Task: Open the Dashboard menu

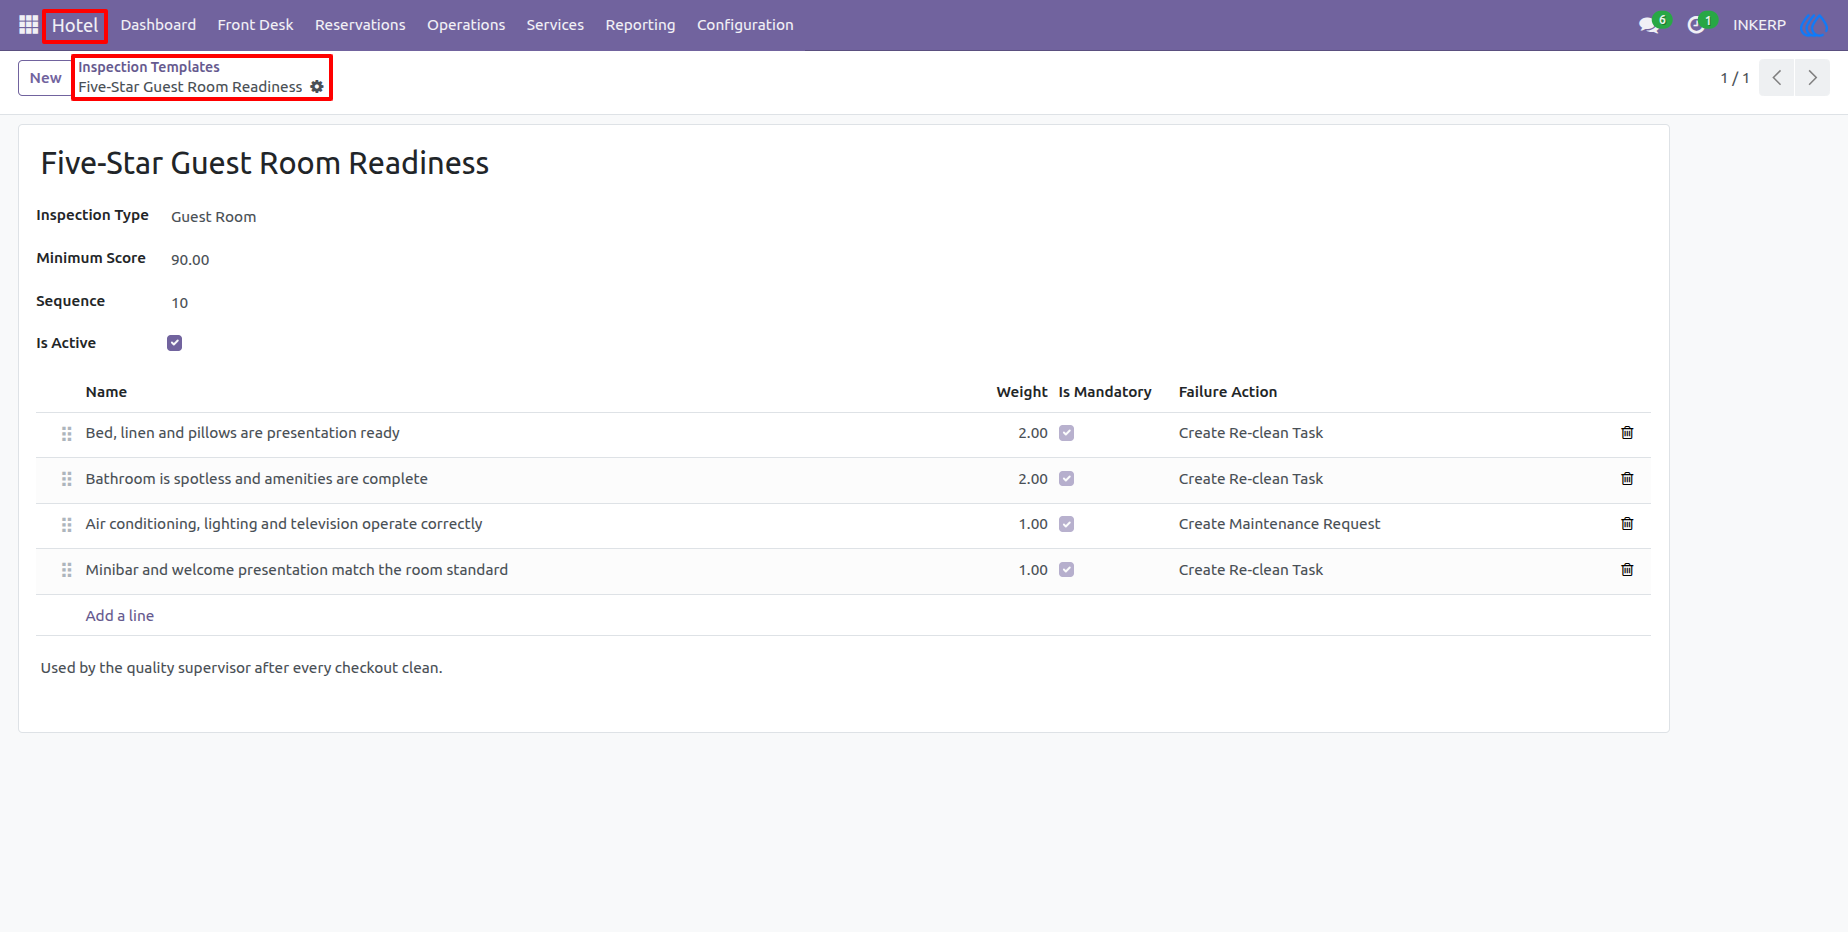Action: coord(158,25)
